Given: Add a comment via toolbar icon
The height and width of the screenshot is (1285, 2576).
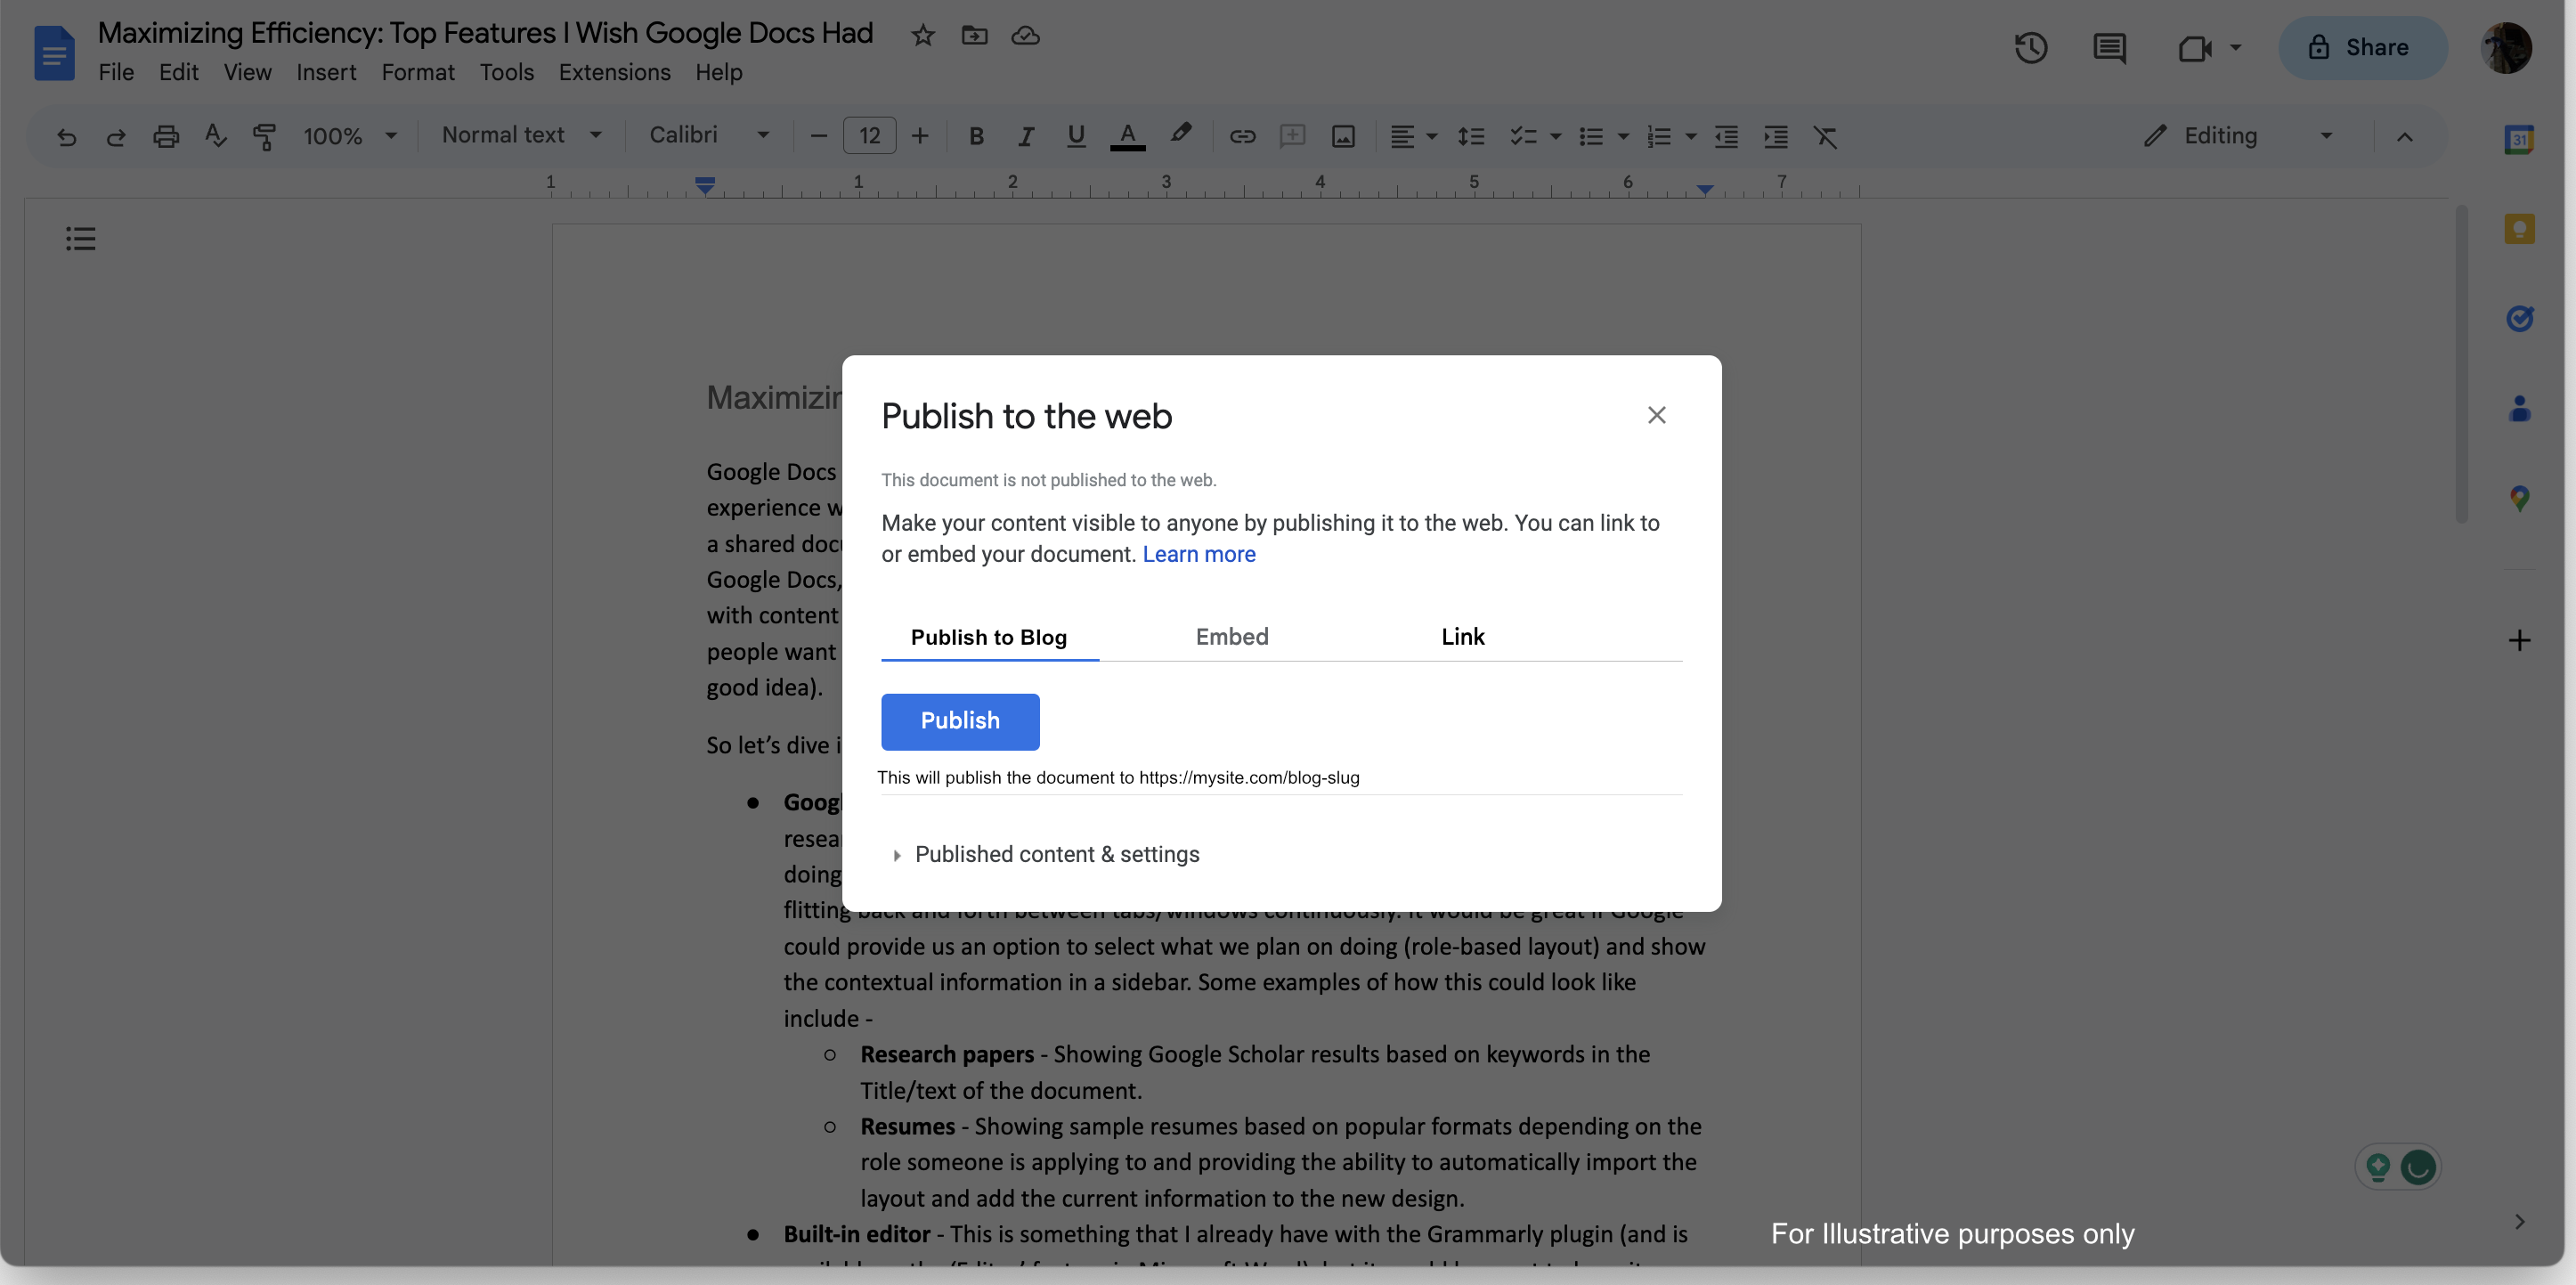Looking at the screenshot, I should coord(1292,136).
